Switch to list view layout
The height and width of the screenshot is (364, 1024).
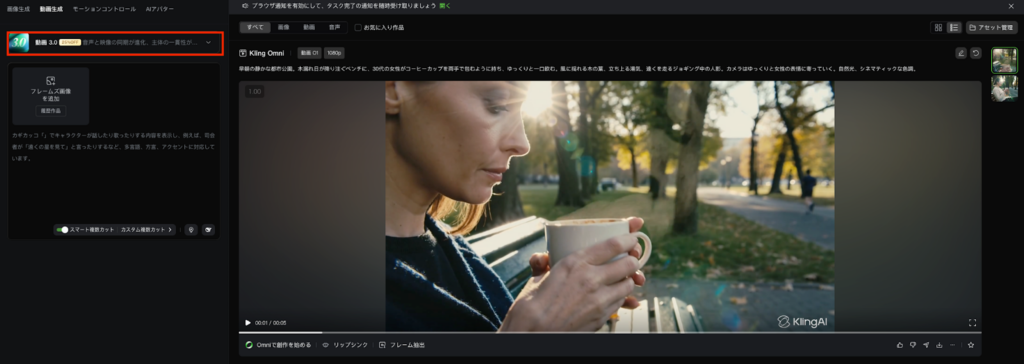click(953, 27)
